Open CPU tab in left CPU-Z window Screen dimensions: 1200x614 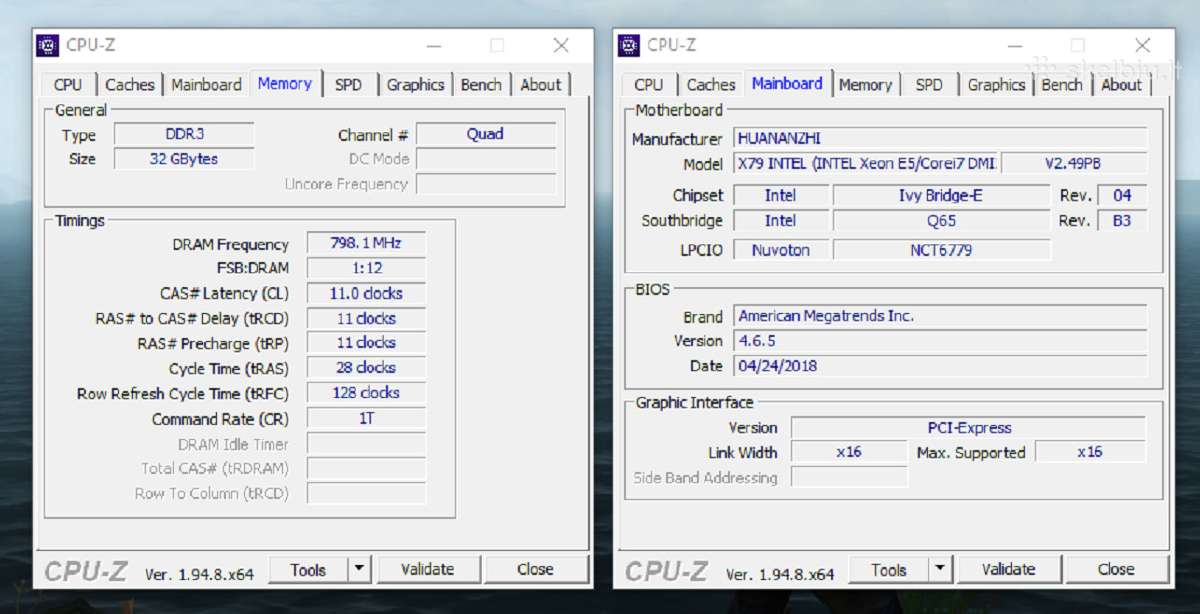68,85
